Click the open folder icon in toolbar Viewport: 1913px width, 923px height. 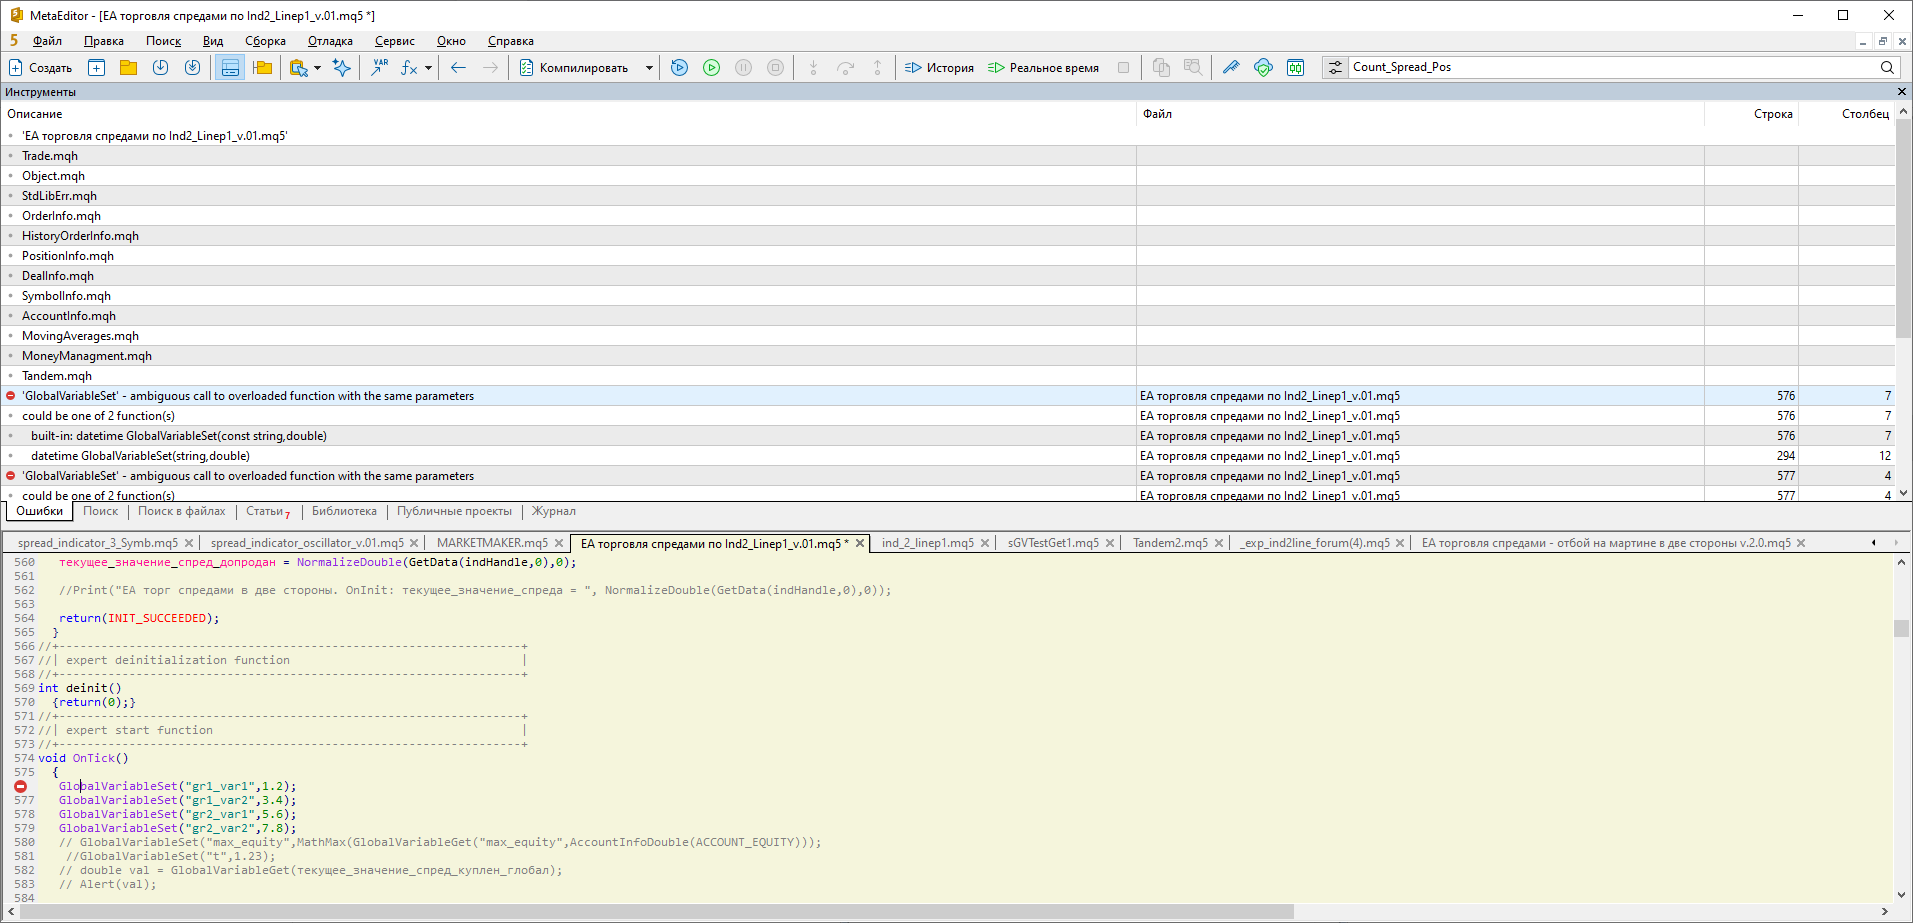click(128, 68)
